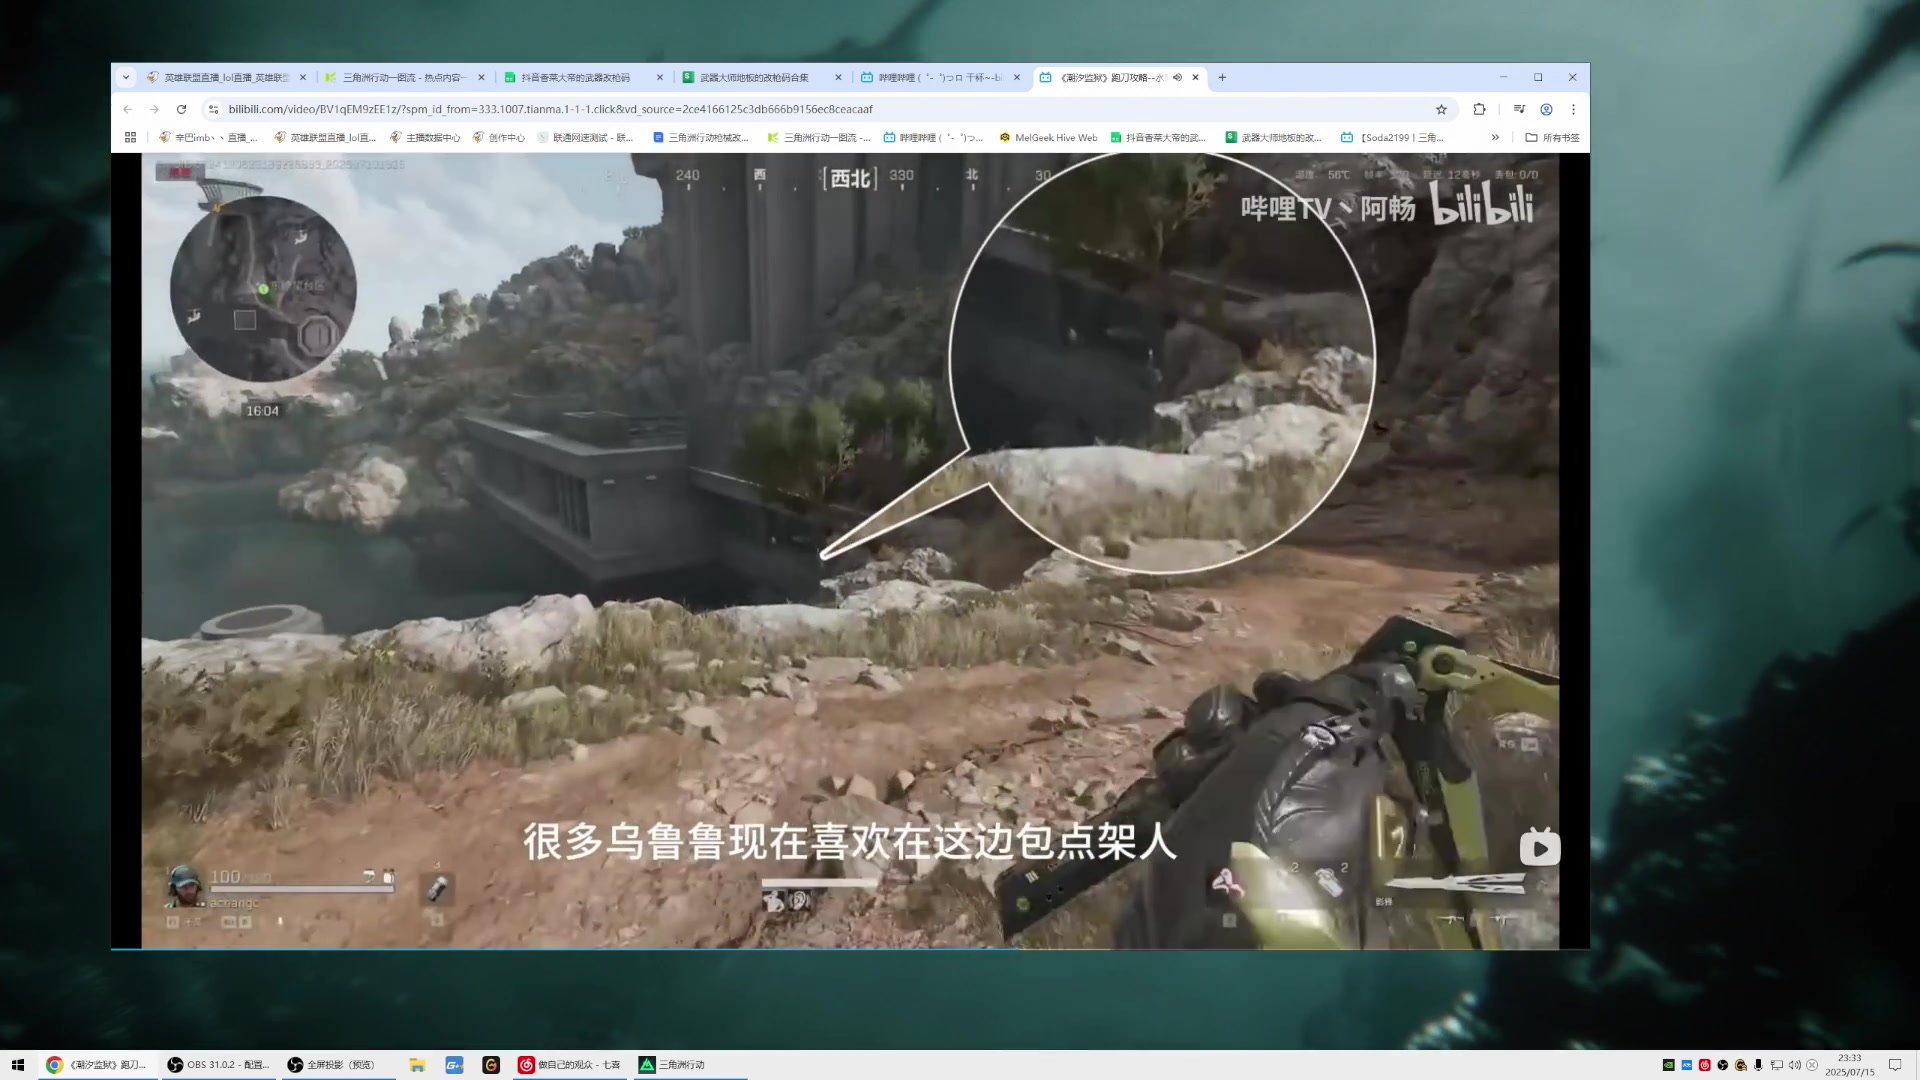Open the clock showing 23:33
Viewport: 1920px width, 1080px height.
click(x=1849, y=1065)
